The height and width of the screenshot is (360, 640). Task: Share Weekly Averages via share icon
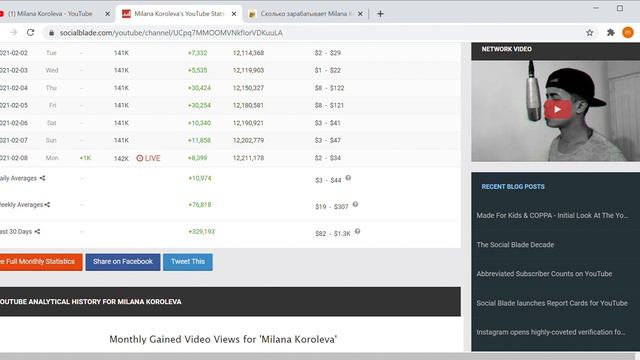[x=47, y=205]
